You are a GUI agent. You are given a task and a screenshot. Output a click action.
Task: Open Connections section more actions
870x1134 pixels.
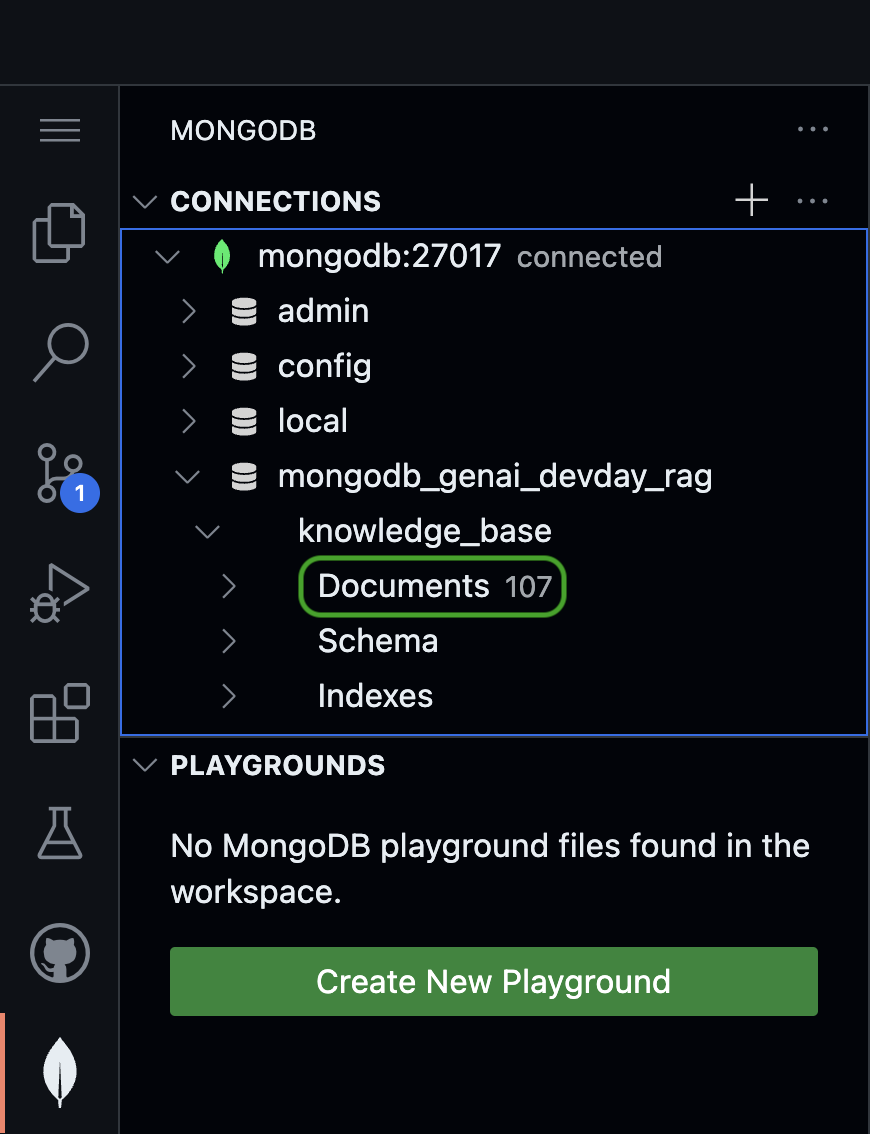pos(813,200)
